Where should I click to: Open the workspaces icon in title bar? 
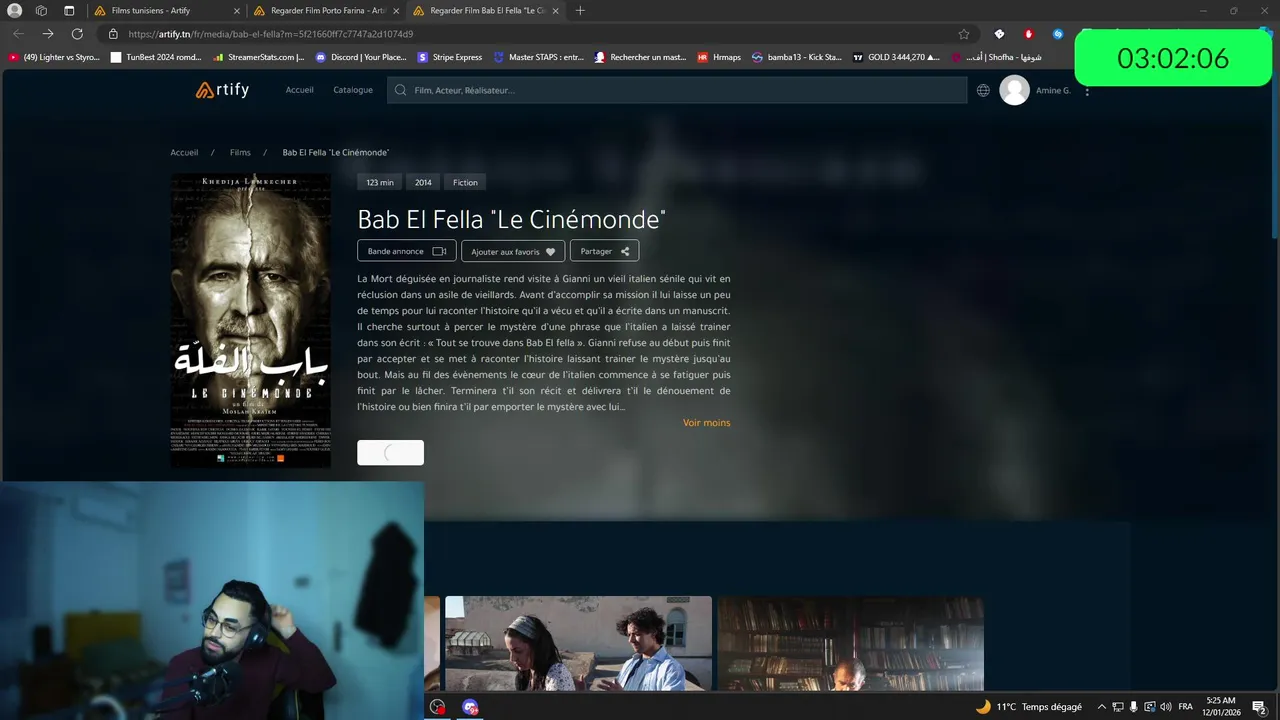tap(41, 11)
